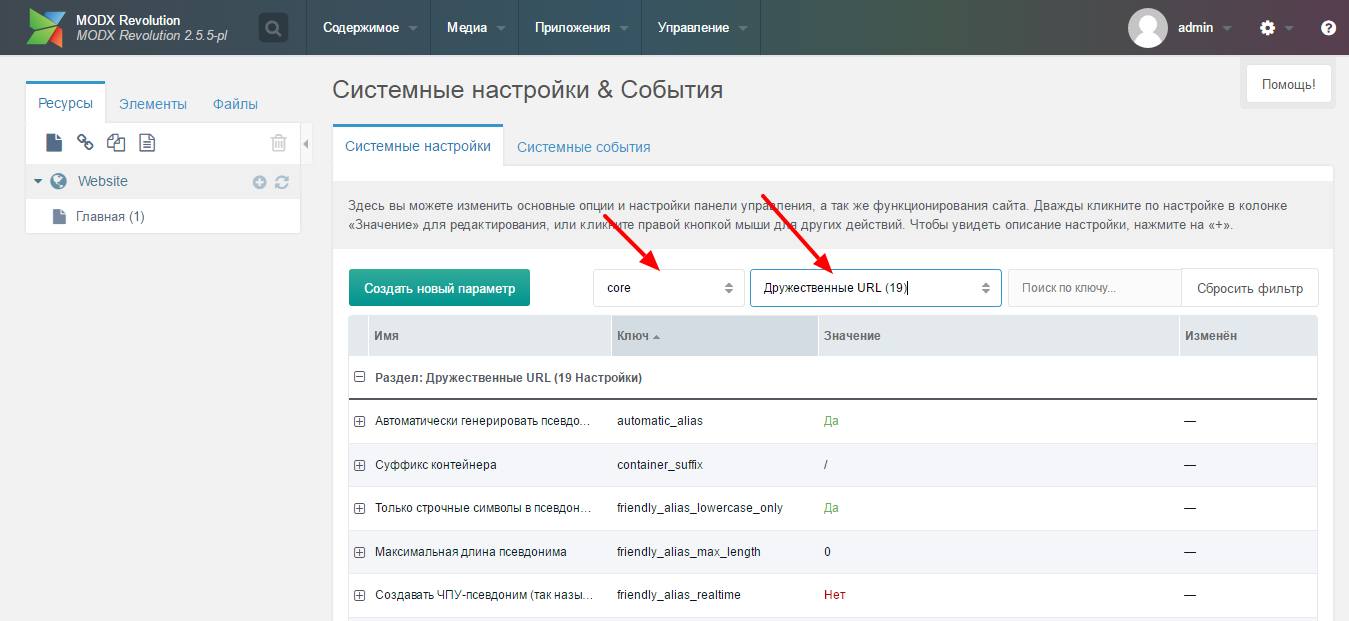Click the new document icon in resource toolbar
The height and width of the screenshot is (621, 1349).
tap(54, 143)
